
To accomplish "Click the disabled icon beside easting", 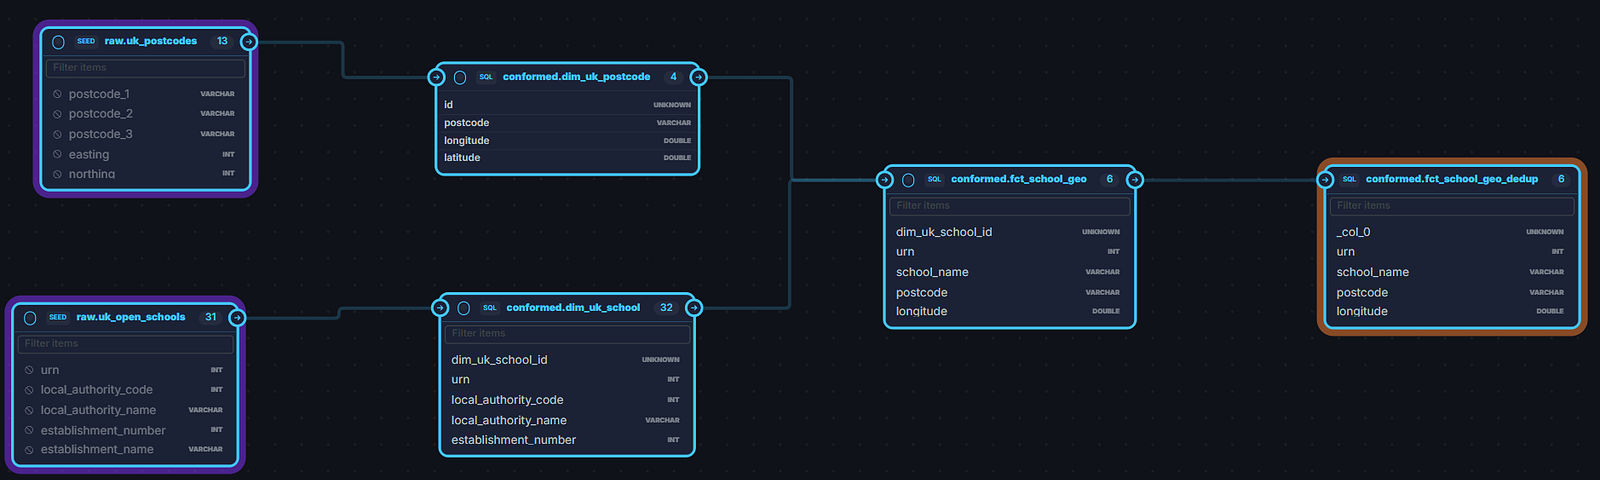I will coord(57,155).
